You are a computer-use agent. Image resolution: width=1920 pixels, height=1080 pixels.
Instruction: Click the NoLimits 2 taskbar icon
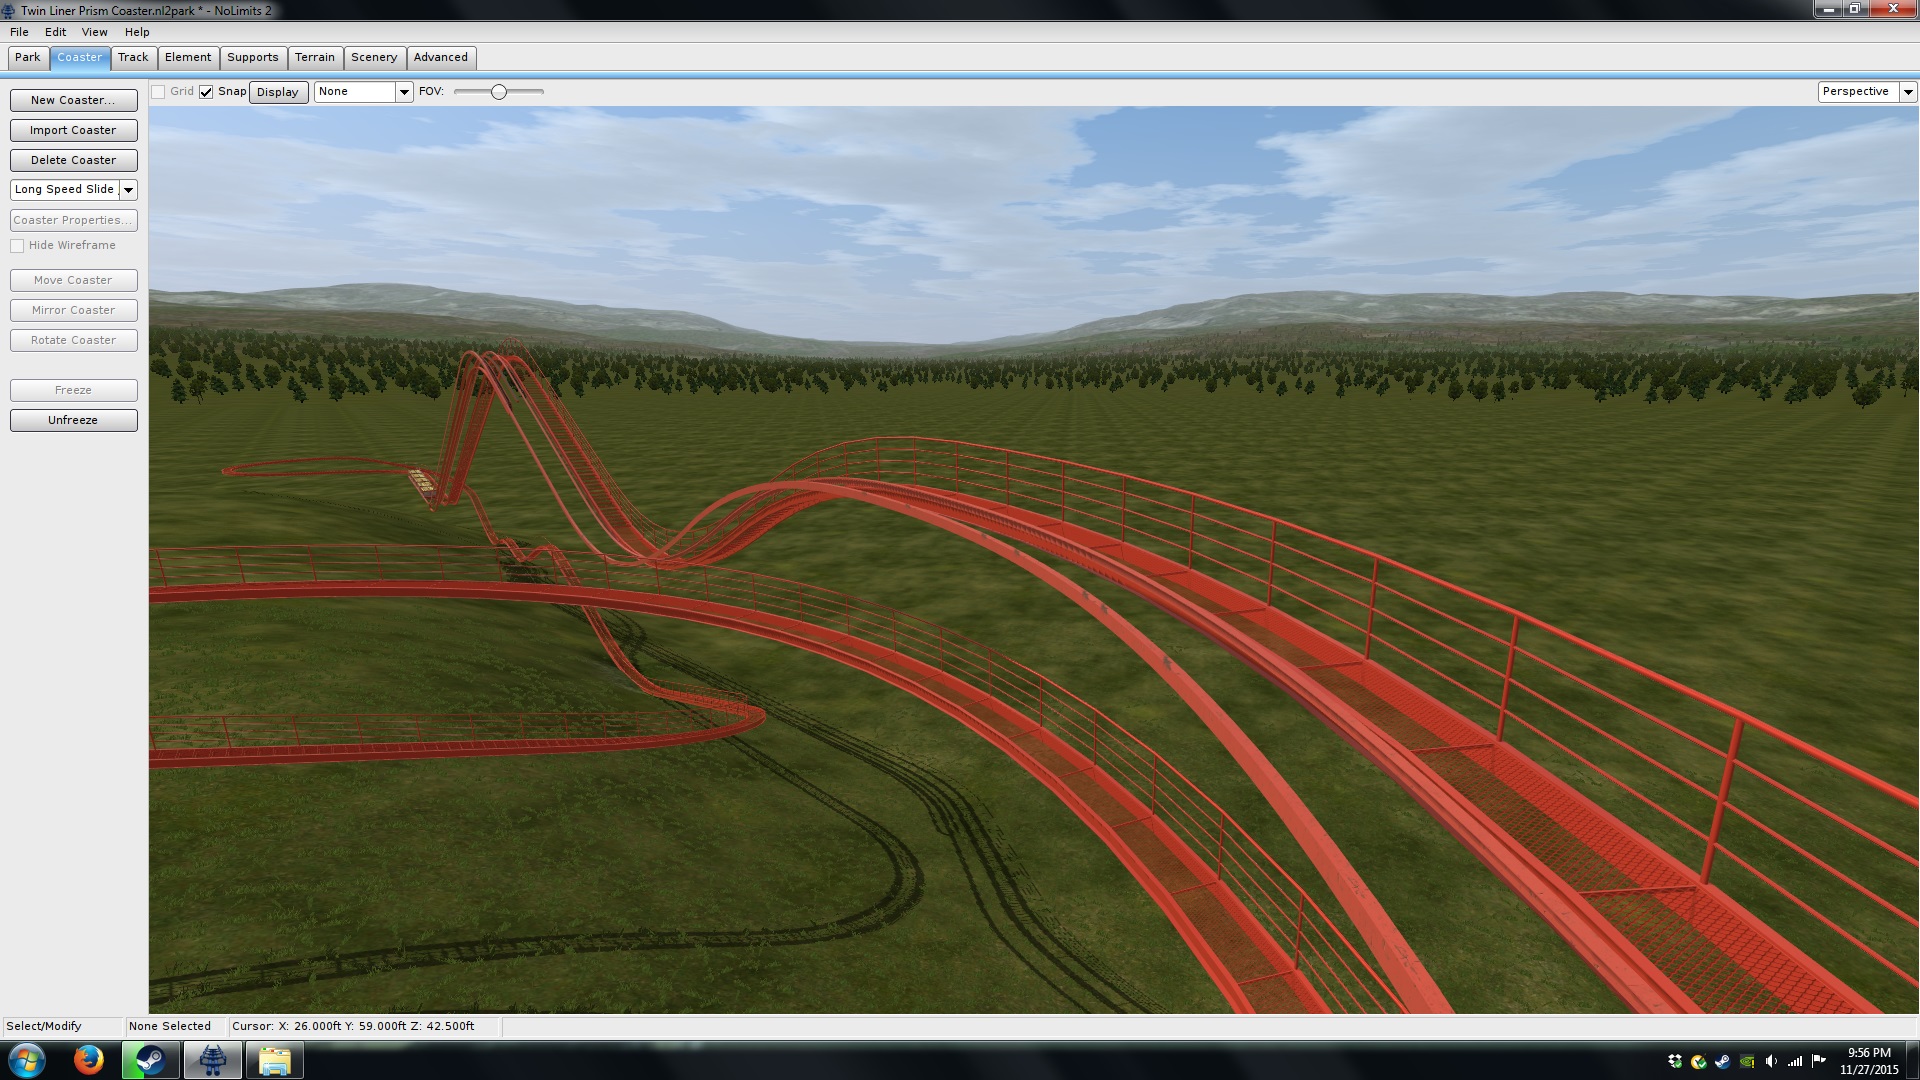point(212,1060)
